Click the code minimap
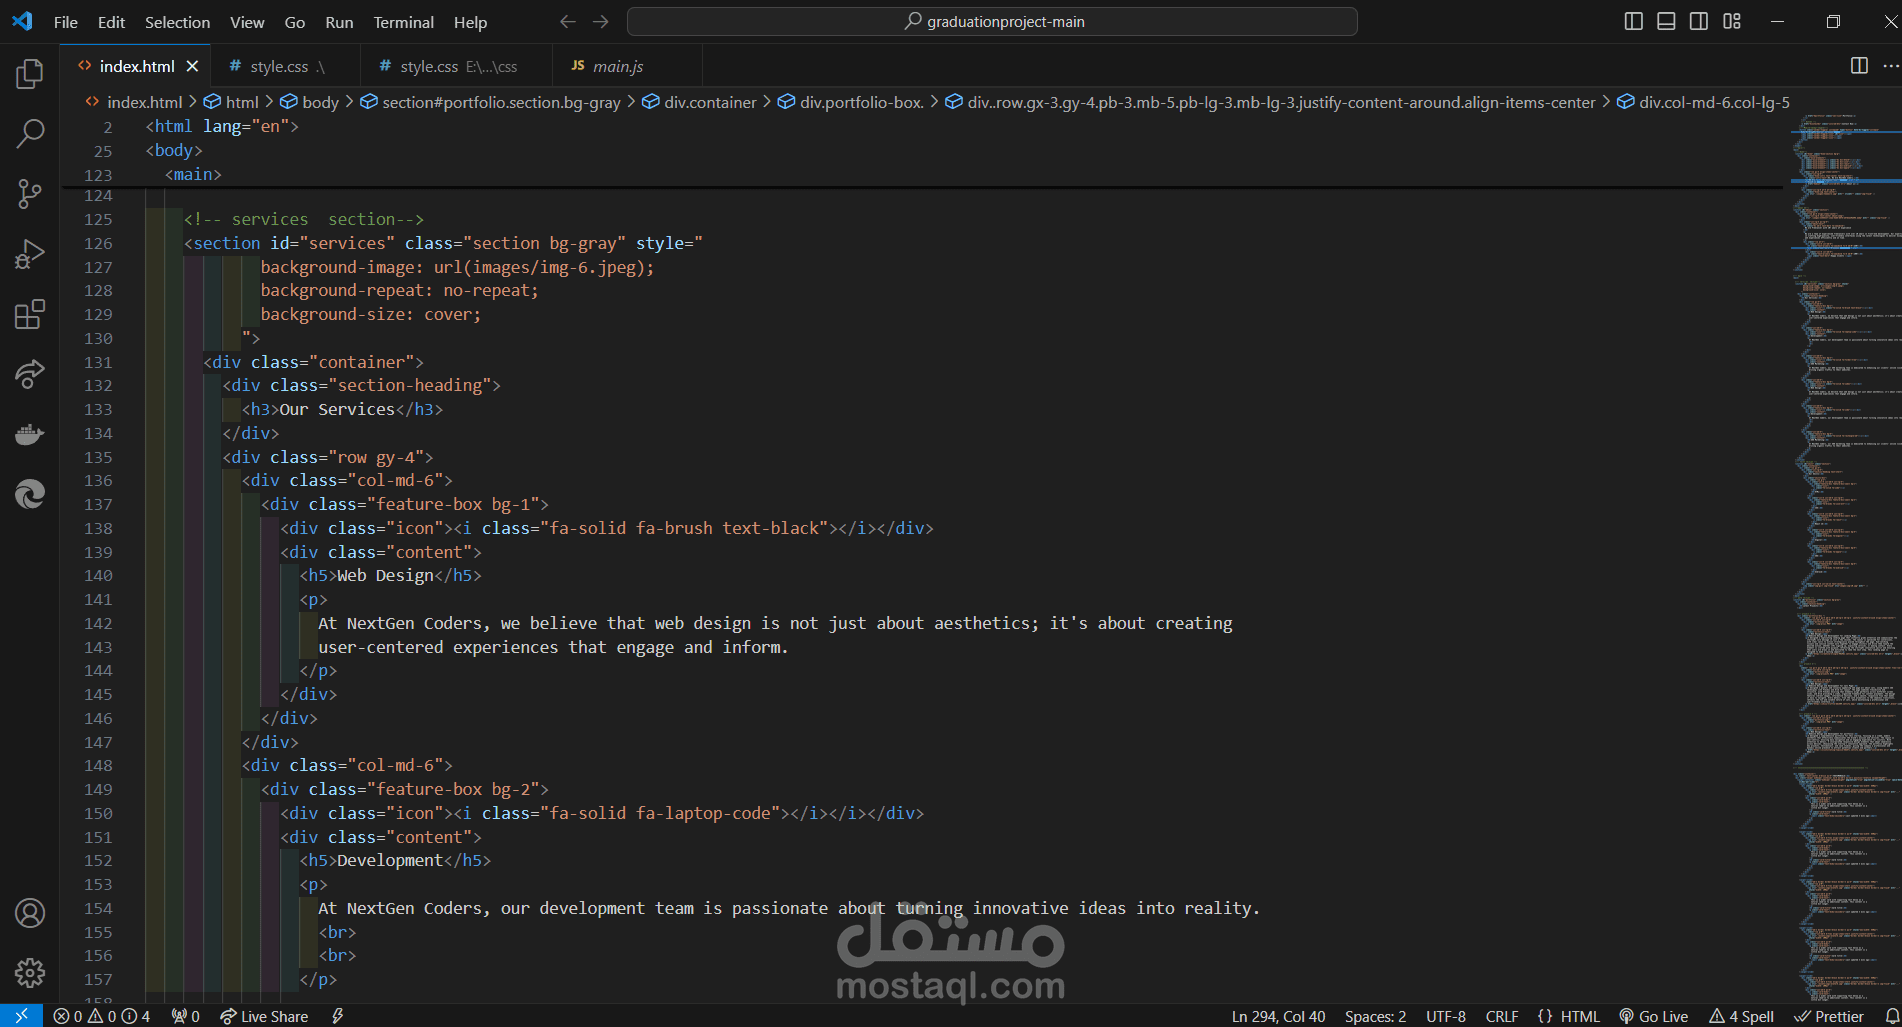 (1846, 558)
